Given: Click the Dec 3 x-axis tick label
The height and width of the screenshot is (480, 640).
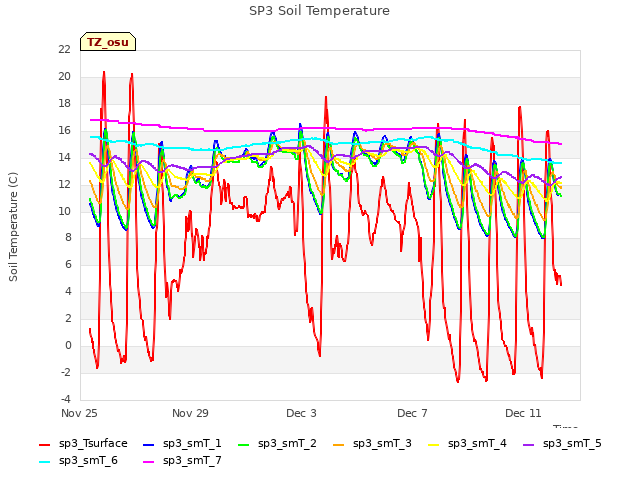Looking at the screenshot, I should coord(301,413).
